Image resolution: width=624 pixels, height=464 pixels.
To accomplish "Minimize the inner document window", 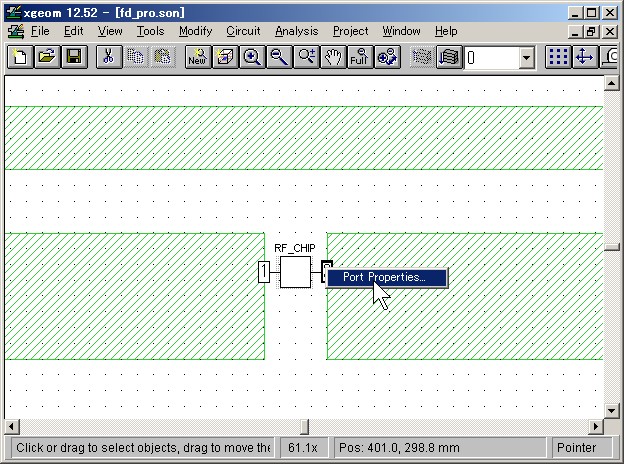I will point(574,31).
